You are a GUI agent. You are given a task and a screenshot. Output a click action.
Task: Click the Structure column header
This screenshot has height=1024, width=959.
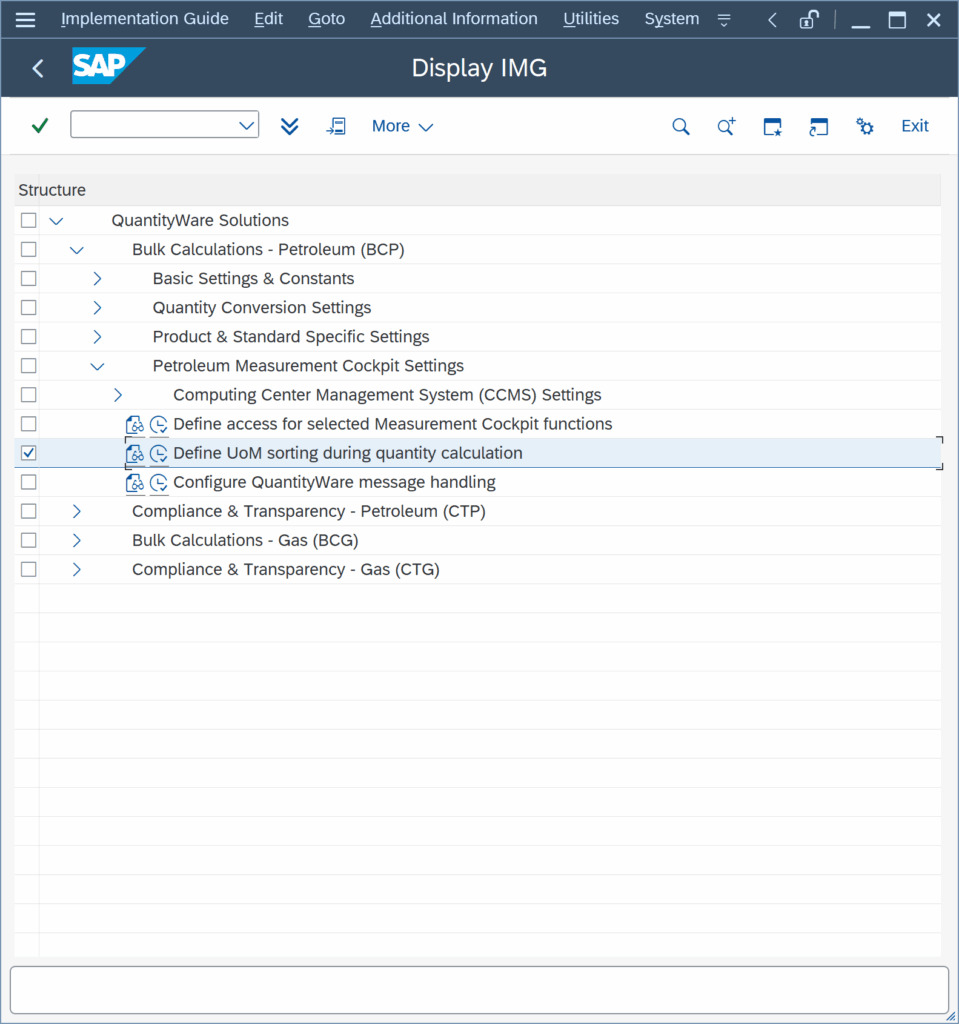478,190
